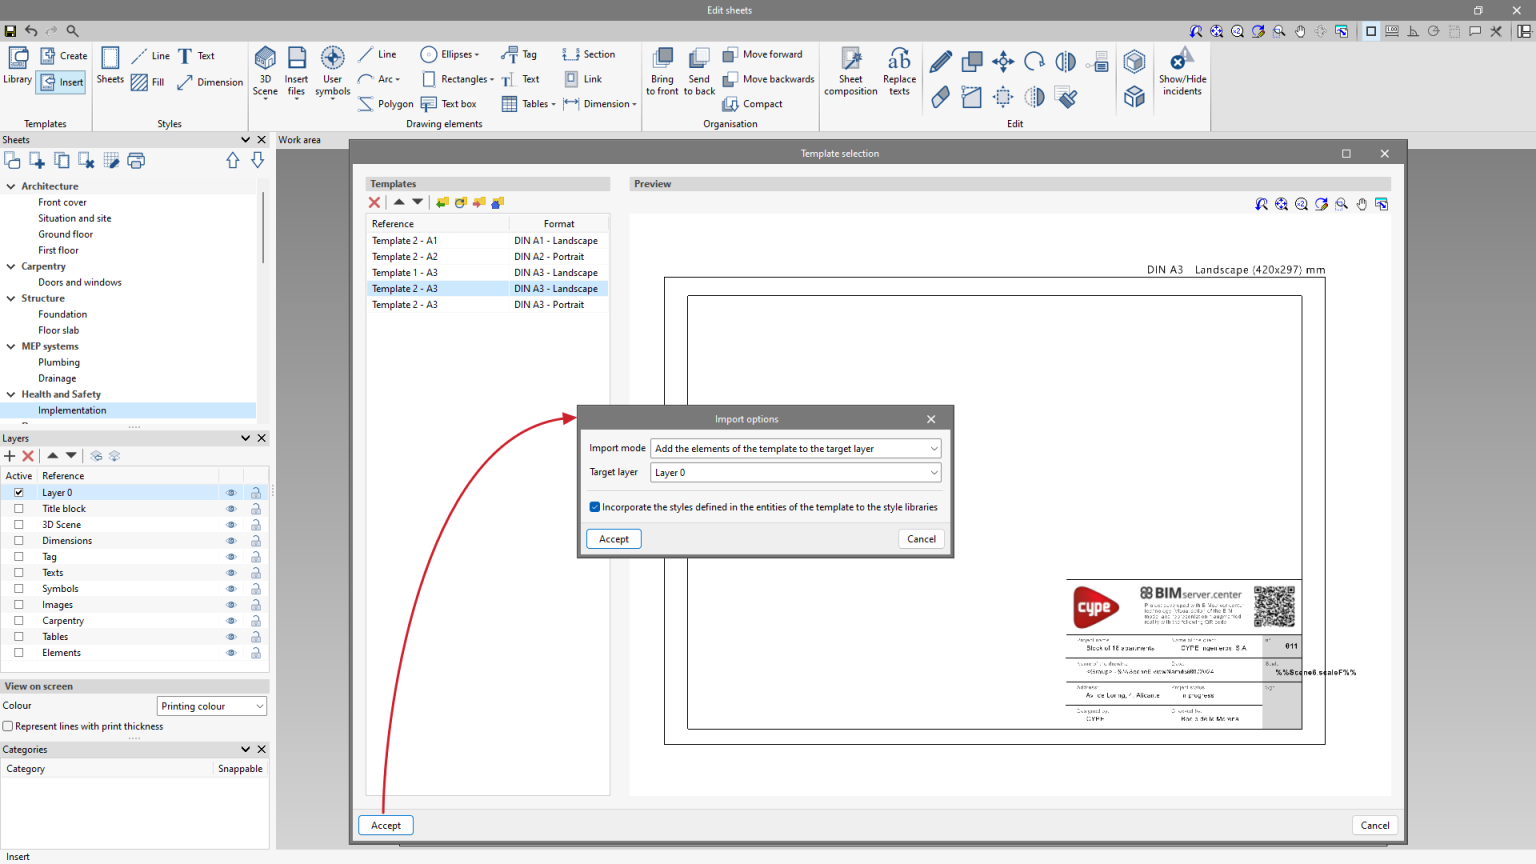Open the Target layer dropdown

pyautogui.click(x=932, y=472)
